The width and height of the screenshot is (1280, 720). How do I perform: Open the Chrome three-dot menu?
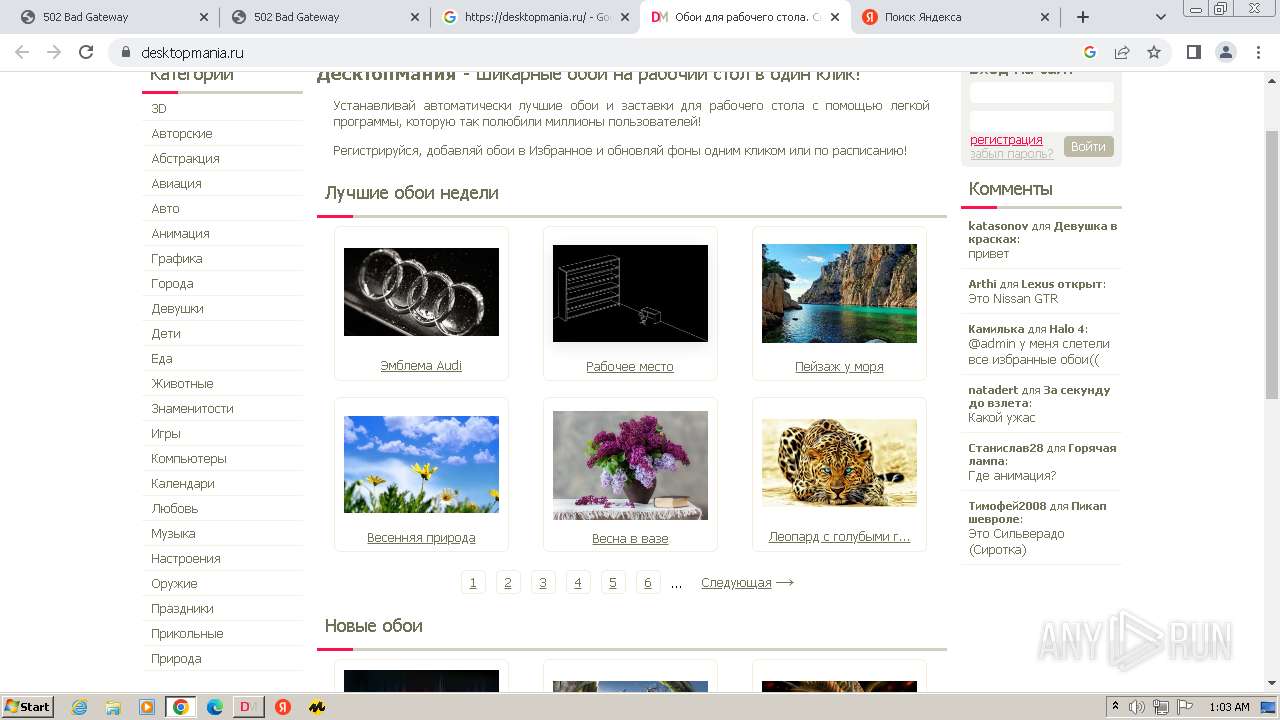pos(1257,52)
